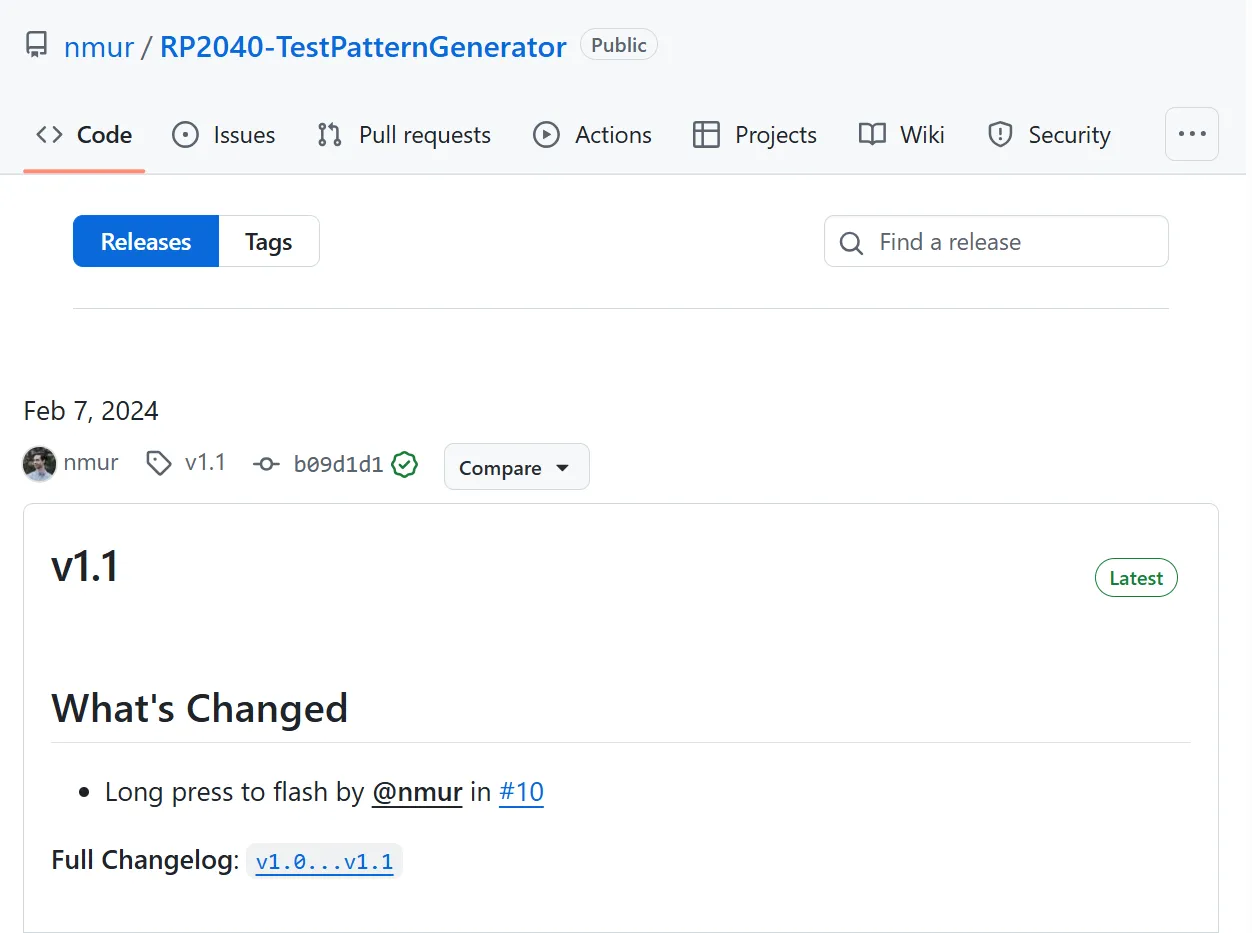The height and width of the screenshot is (933, 1252).
Task: Open the Actions tab
Action: coord(592,135)
